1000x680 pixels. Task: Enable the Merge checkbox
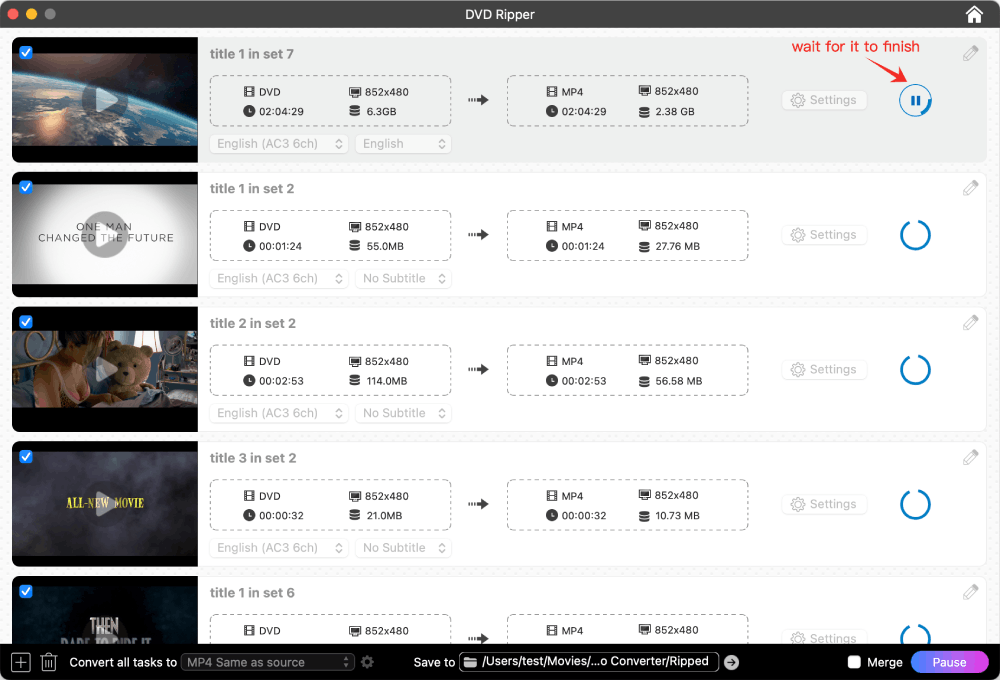tap(854, 662)
